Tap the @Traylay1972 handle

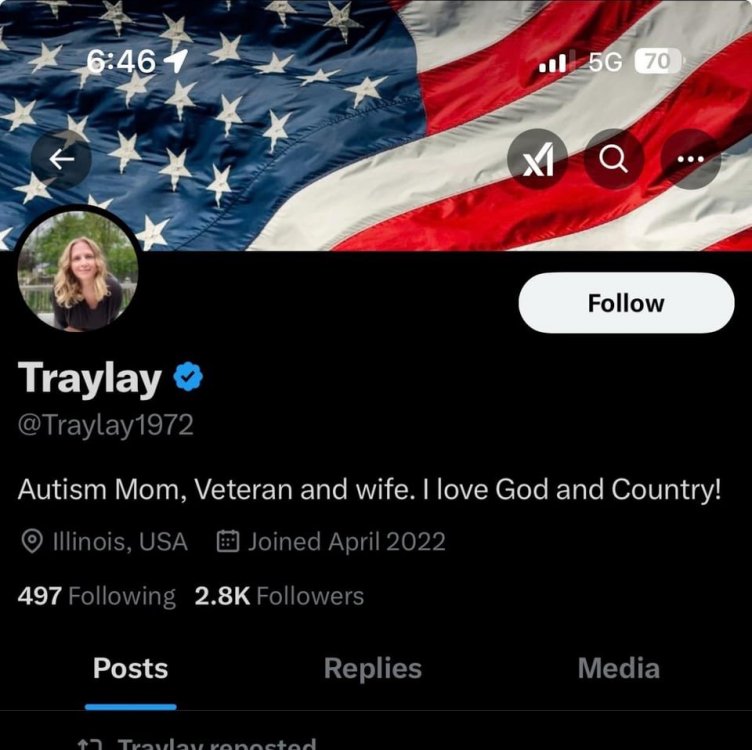pos(106,425)
